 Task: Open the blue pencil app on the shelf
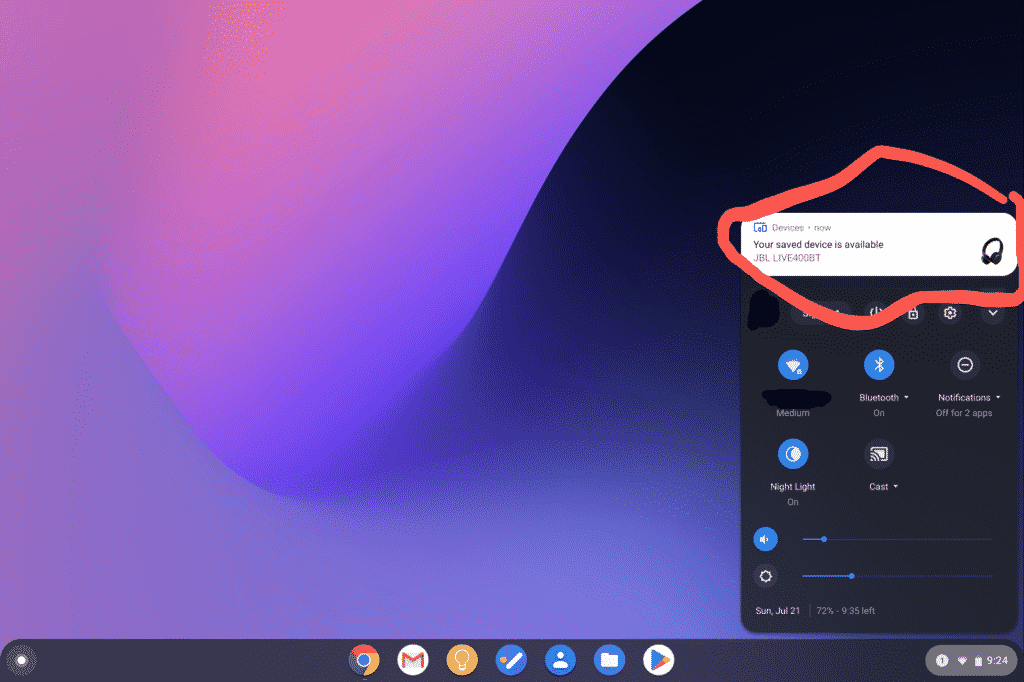click(x=511, y=660)
